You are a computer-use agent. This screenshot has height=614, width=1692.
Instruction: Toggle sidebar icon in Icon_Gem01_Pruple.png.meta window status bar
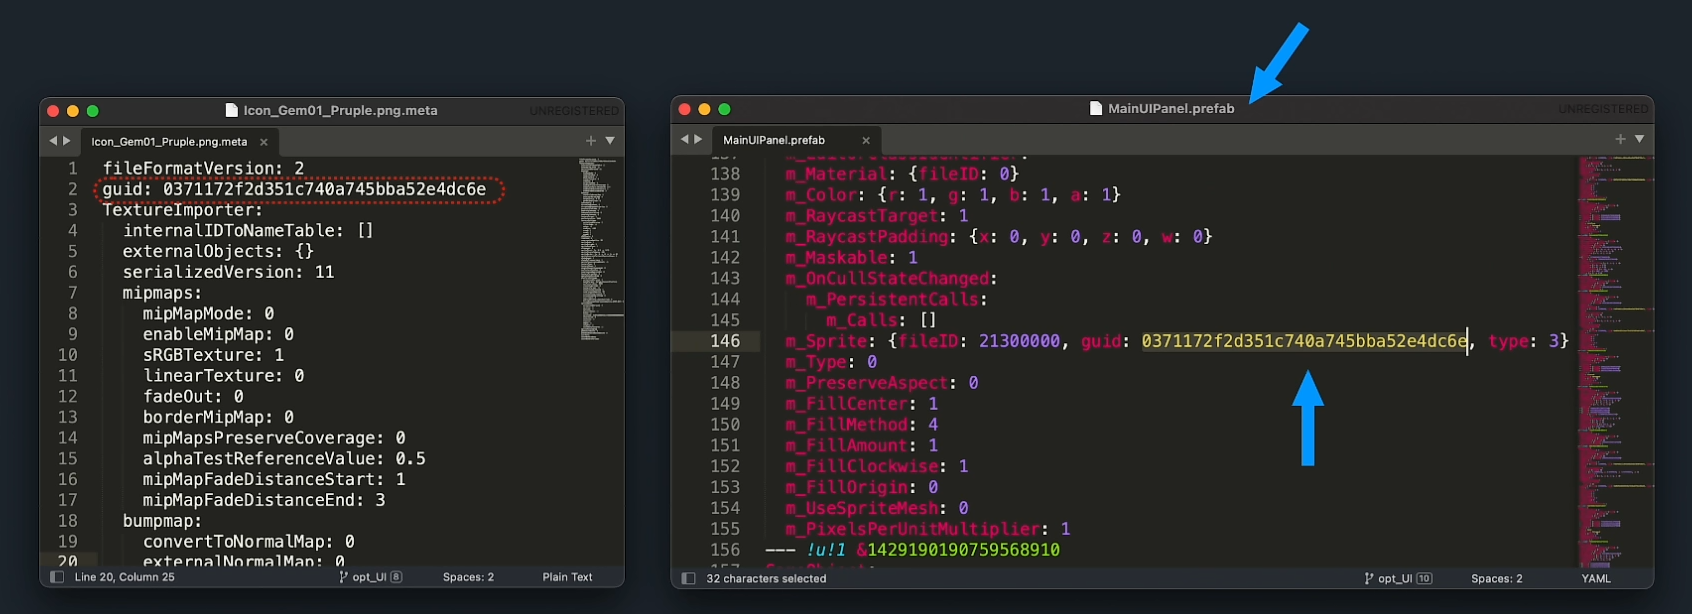click(x=57, y=577)
